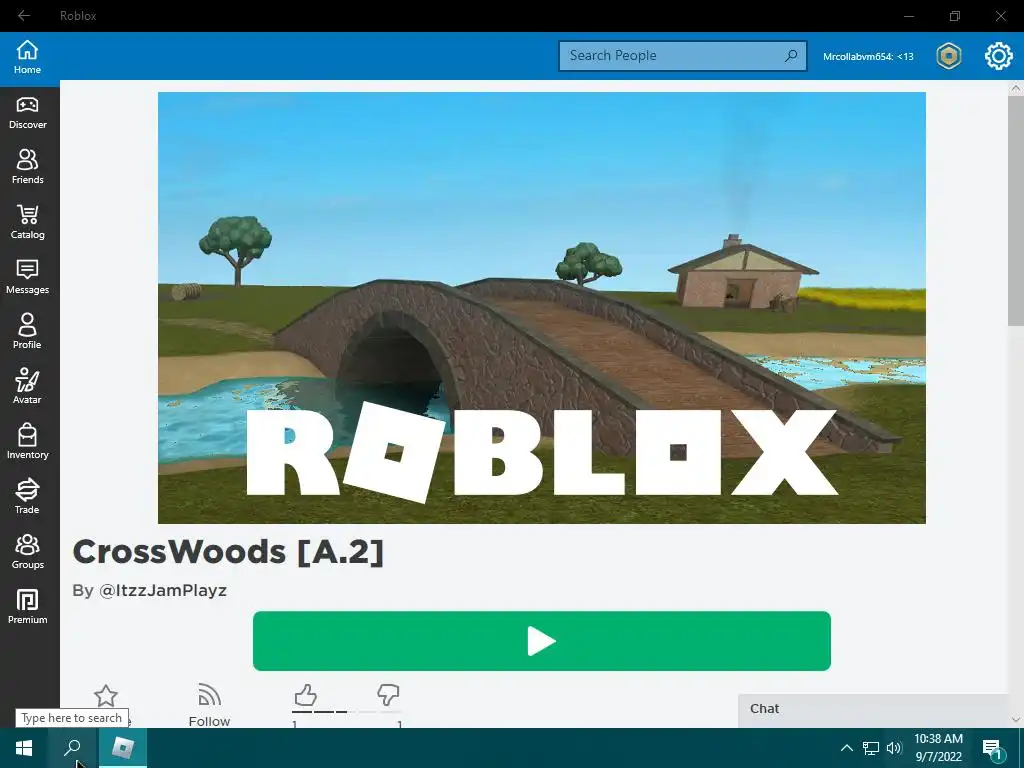The height and width of the screenshot is (768, 1024).
Task: Open the Avatar editor
Action: [x=27, y=387]
